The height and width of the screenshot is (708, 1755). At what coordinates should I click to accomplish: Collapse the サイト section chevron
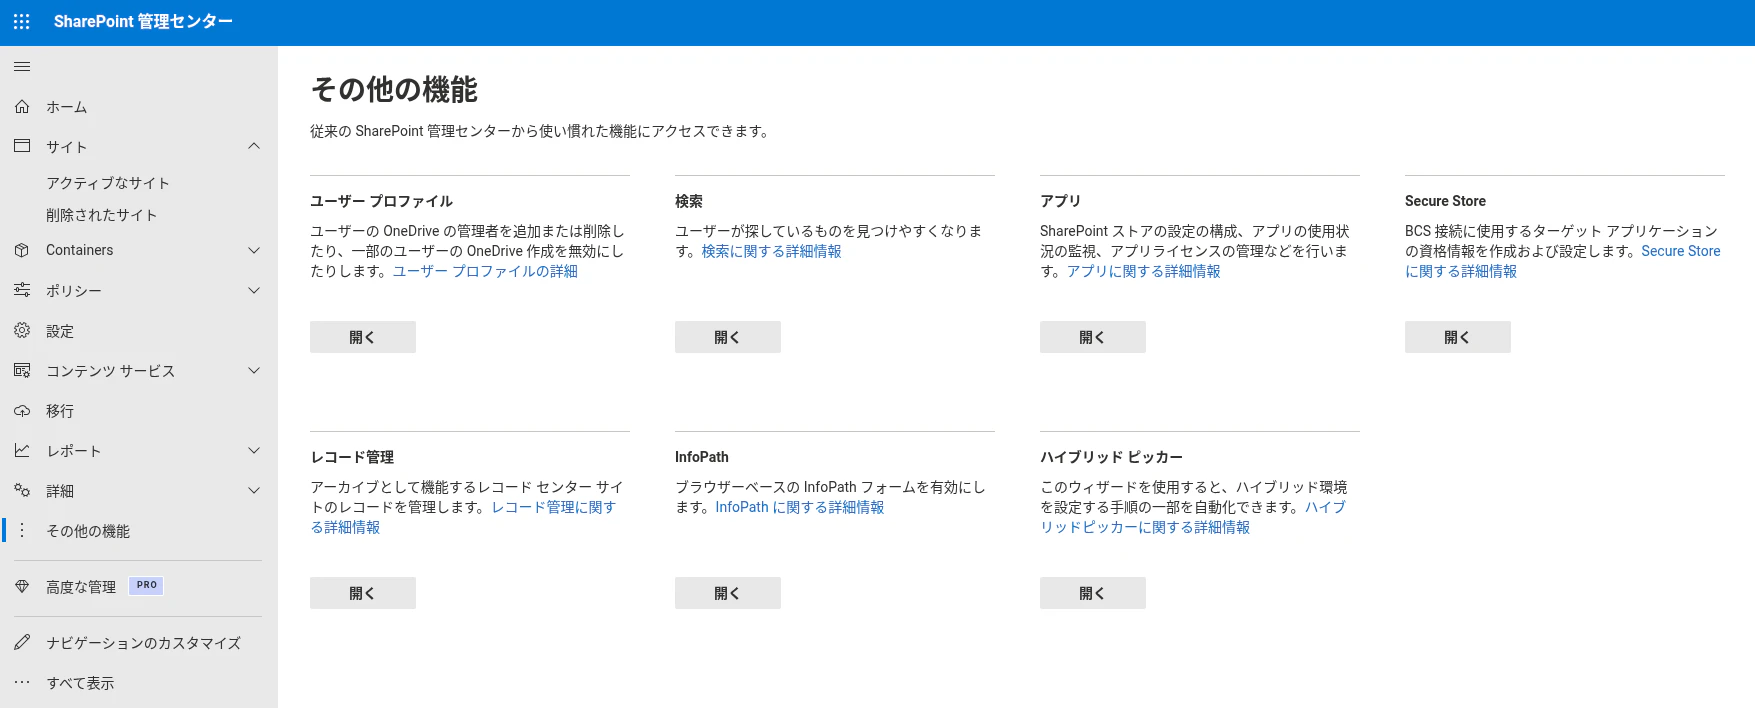254,146
